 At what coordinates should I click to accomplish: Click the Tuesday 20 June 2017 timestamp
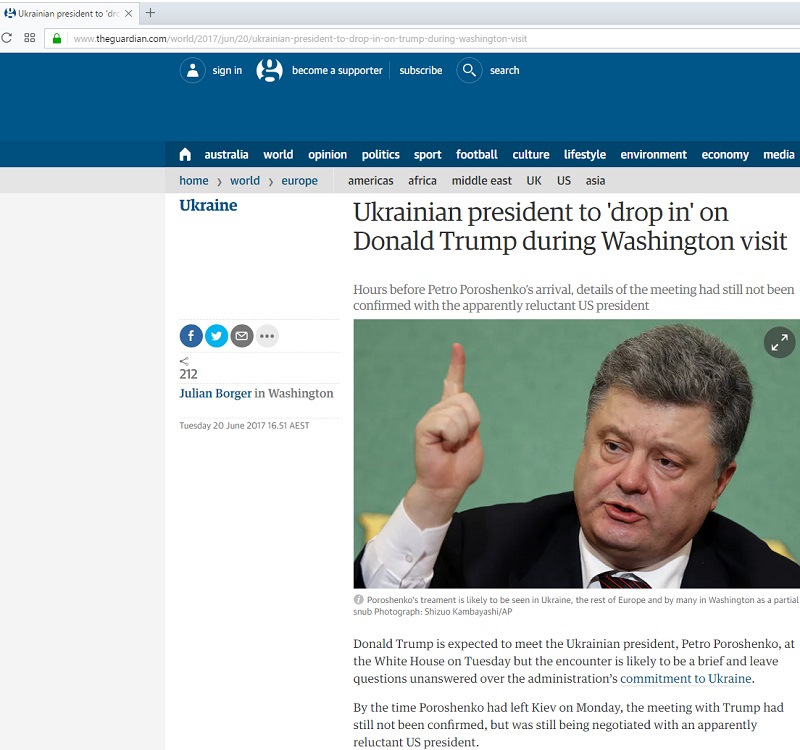(x=244, y=426)
